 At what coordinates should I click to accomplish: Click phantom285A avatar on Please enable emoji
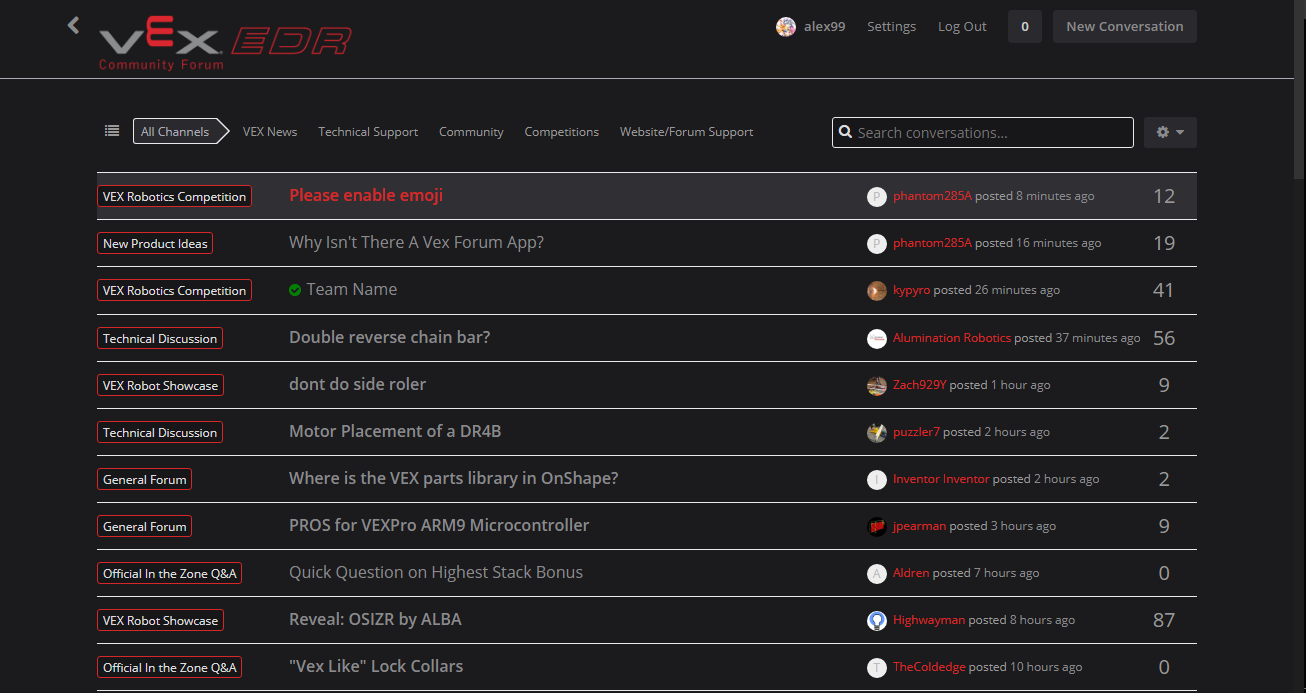[x=877, y=197]
